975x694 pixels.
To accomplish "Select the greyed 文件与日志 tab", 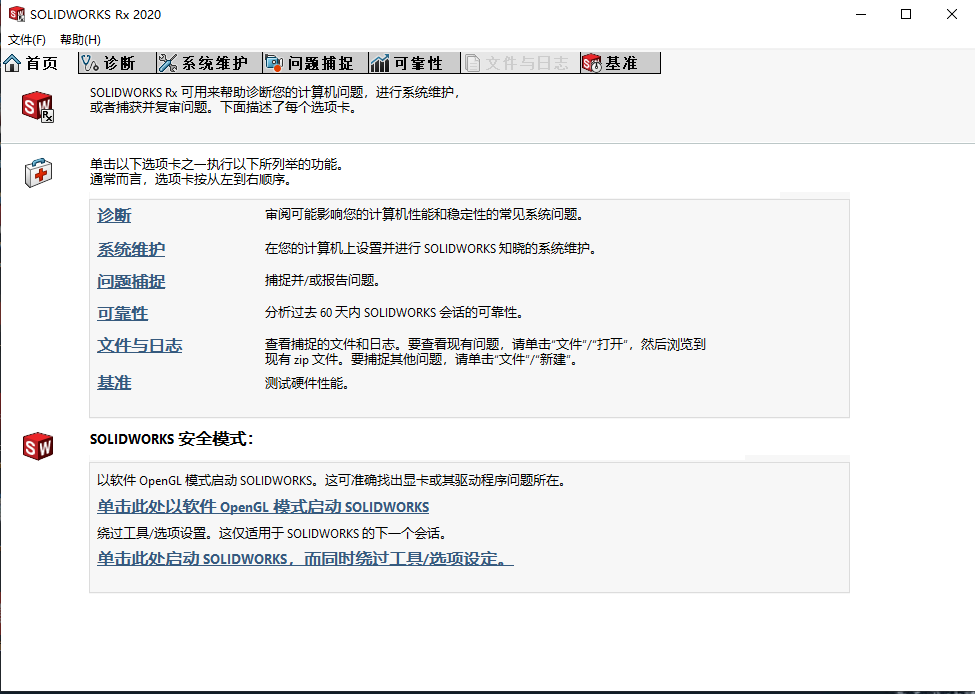I will [520, 63].
